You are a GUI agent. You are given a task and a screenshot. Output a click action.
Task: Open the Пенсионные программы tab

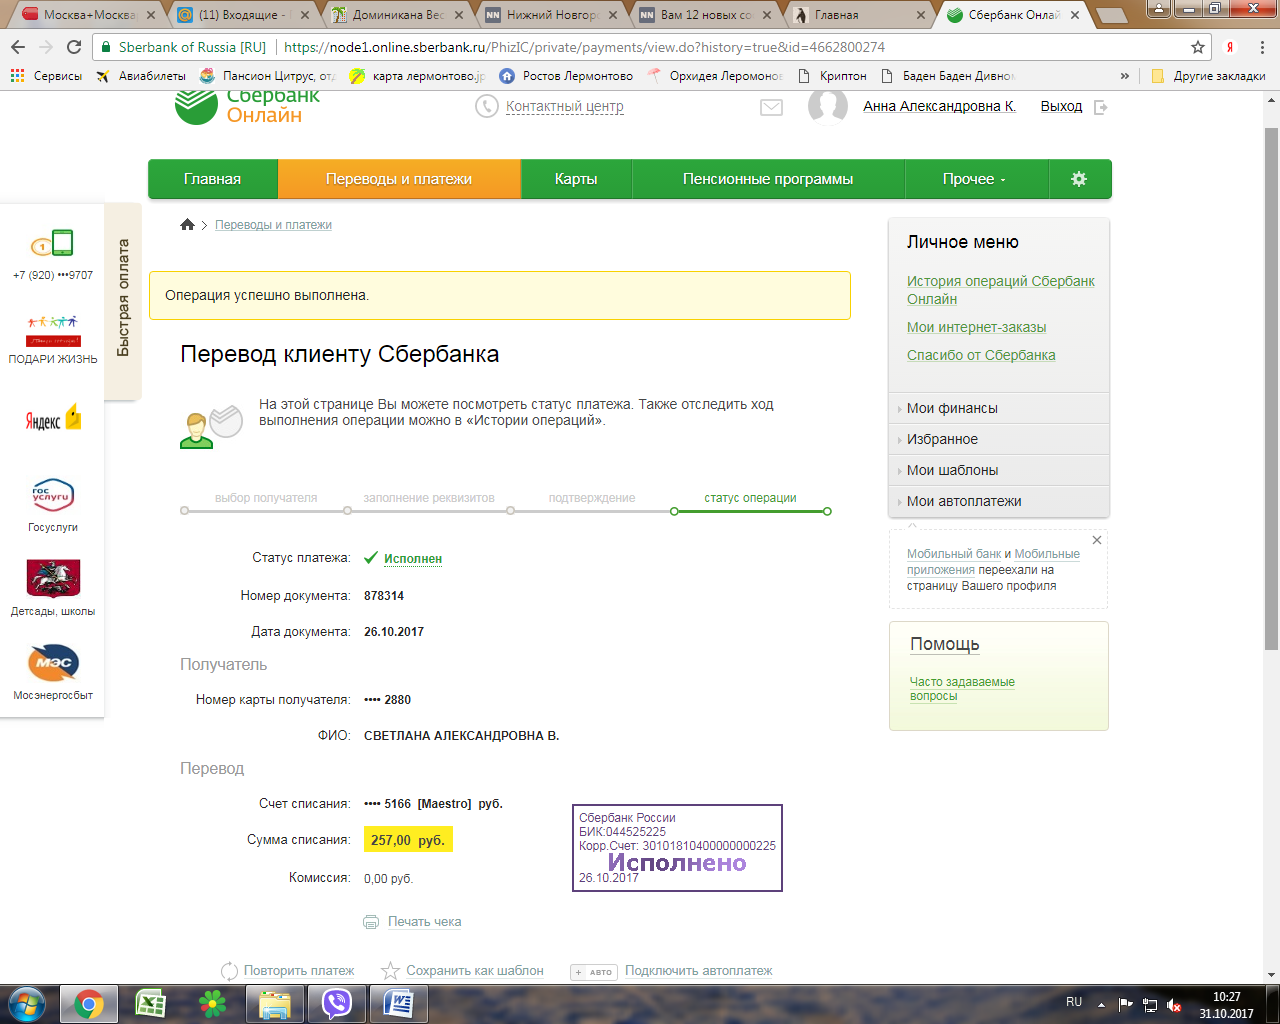pyautogui.click(x=768, y=179)
